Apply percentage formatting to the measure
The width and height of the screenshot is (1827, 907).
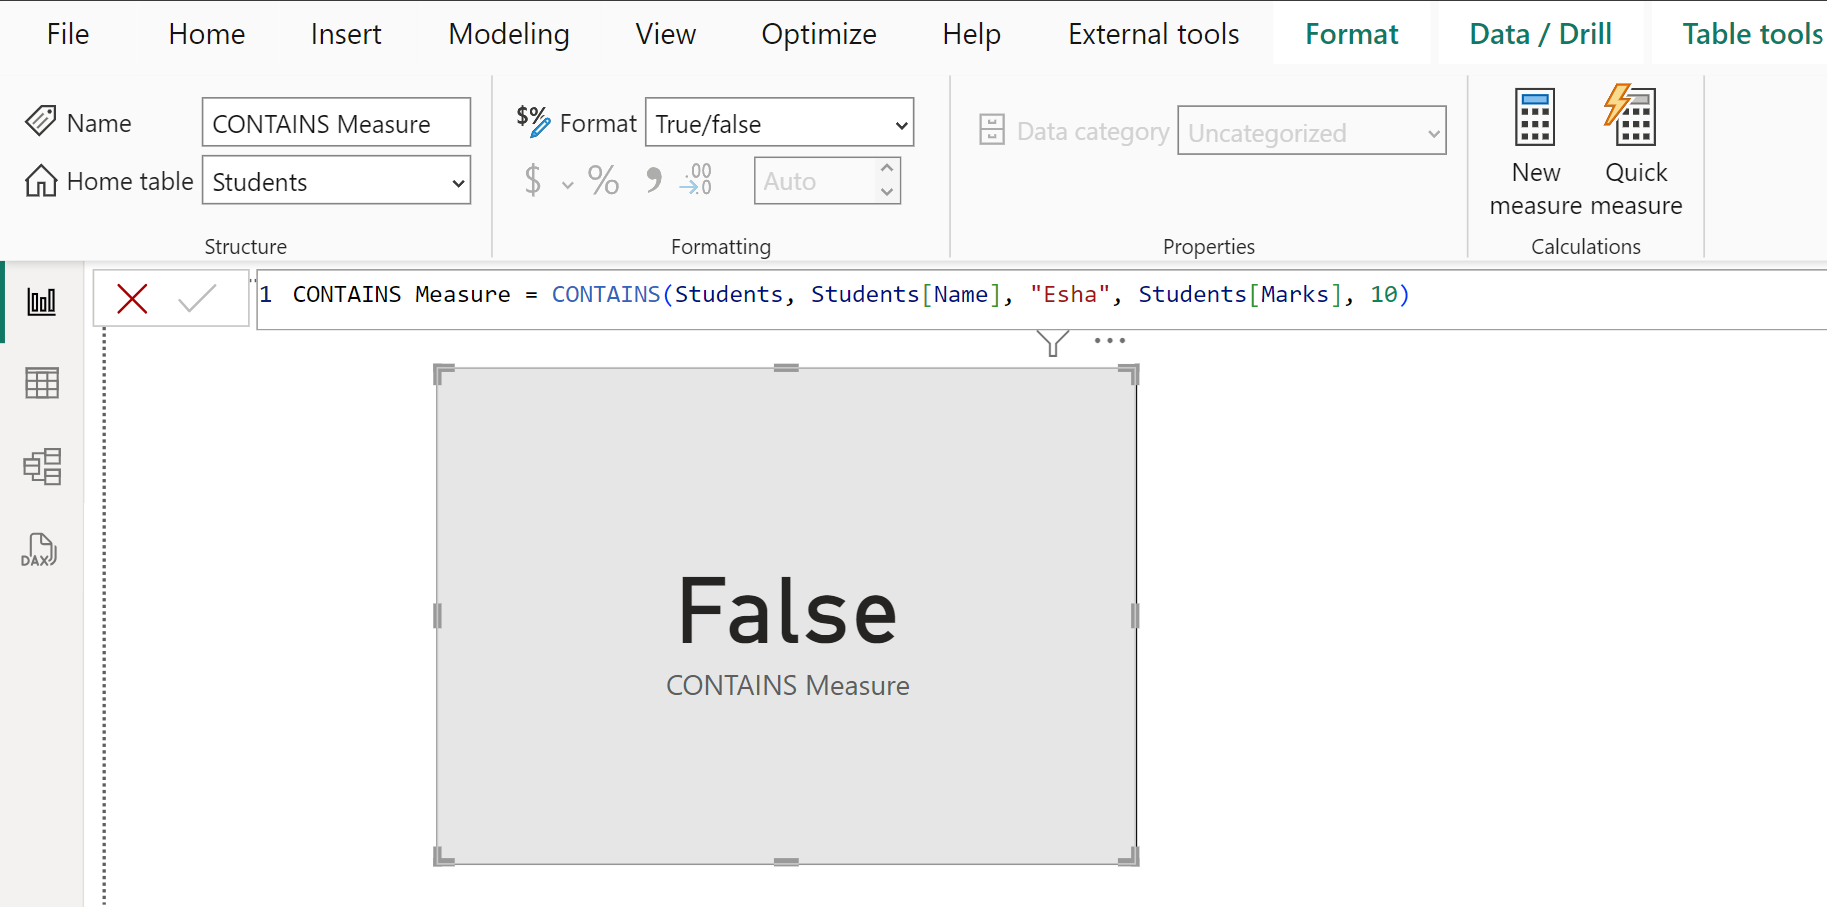(602, 180)
